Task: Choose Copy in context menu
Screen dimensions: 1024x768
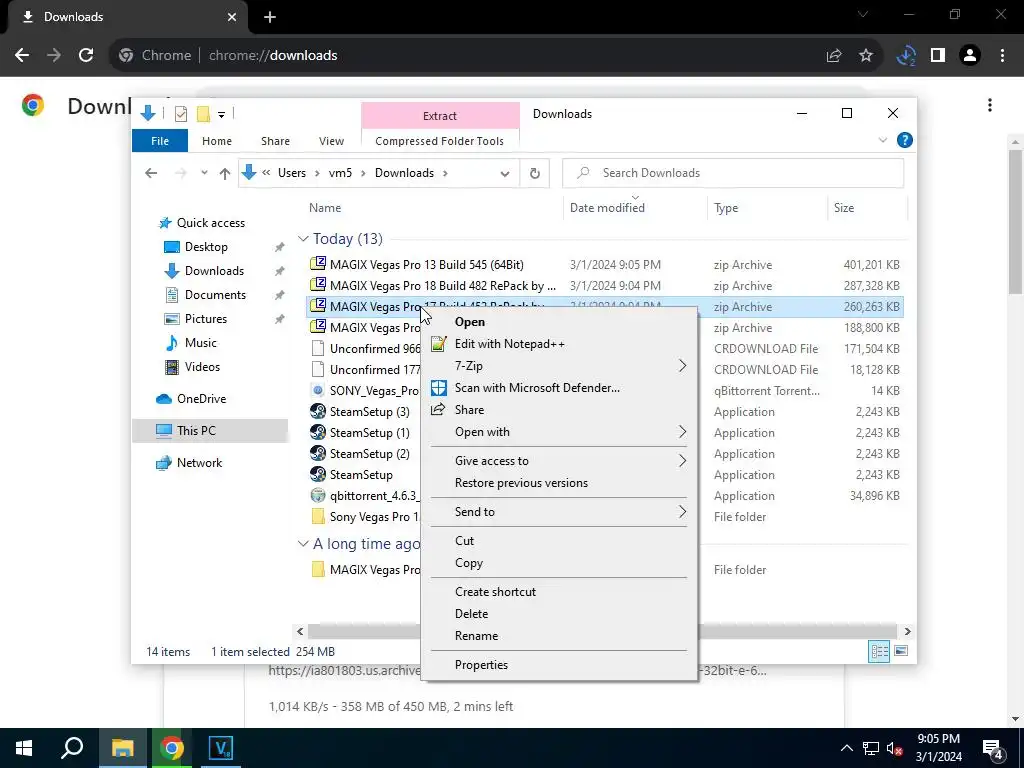Action: point(560,563)
